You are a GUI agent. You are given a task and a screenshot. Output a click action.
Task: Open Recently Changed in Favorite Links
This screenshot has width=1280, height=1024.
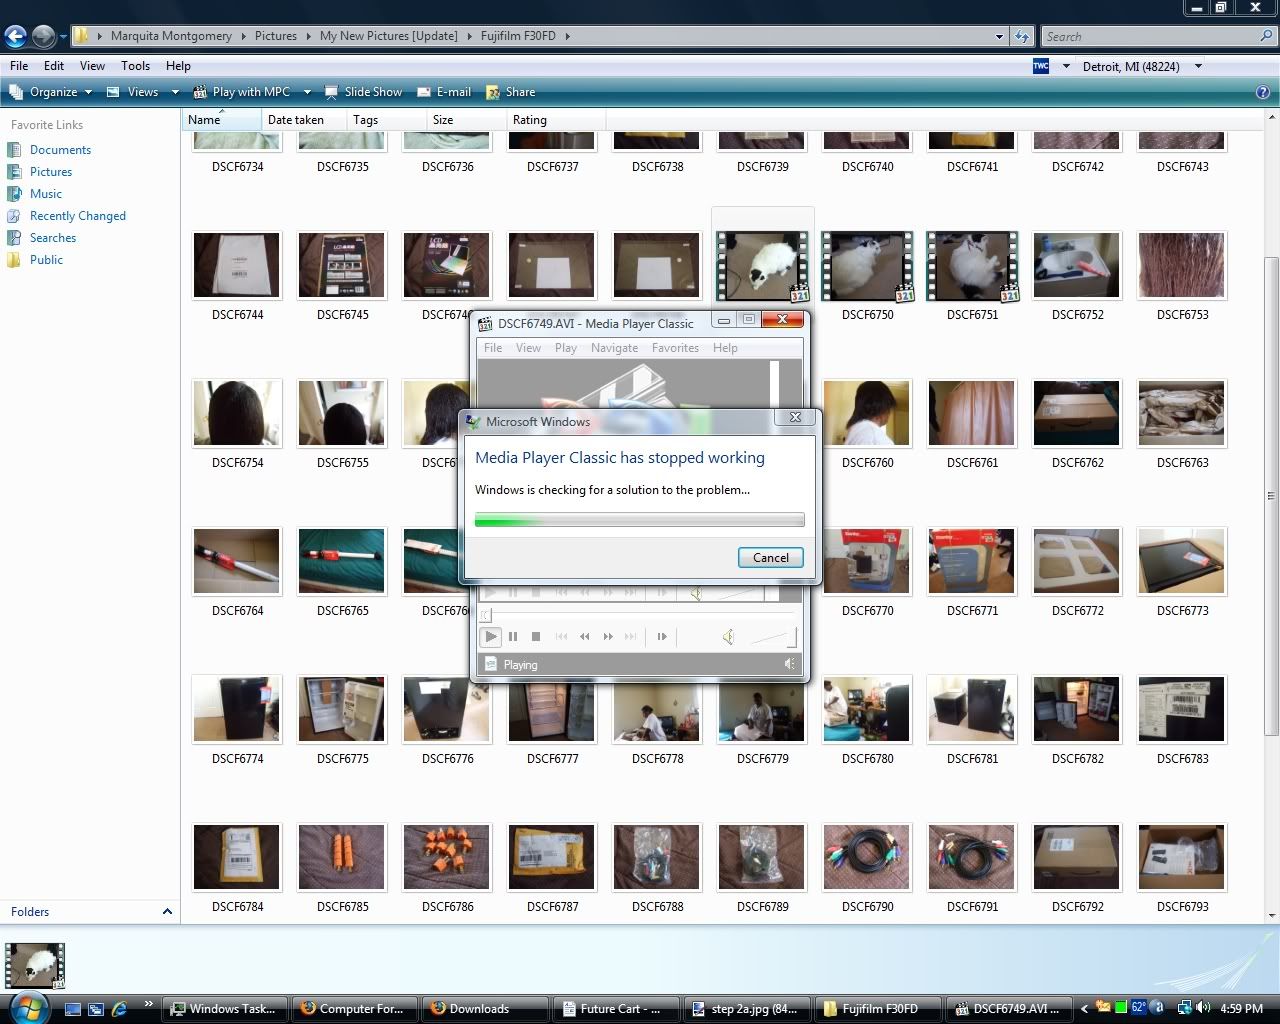(78, 216)
